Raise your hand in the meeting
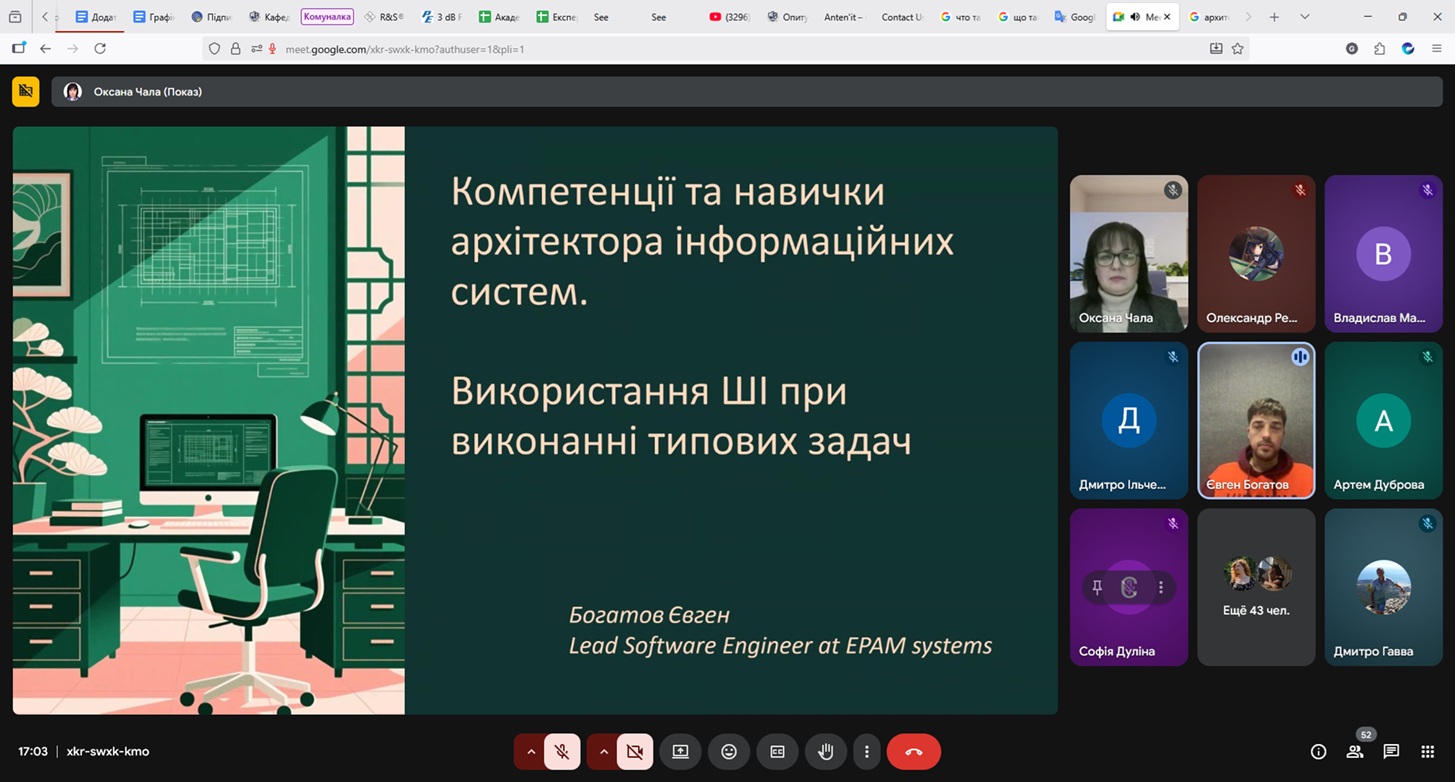Screen dimensions: 1456x782 coord(826,751)
